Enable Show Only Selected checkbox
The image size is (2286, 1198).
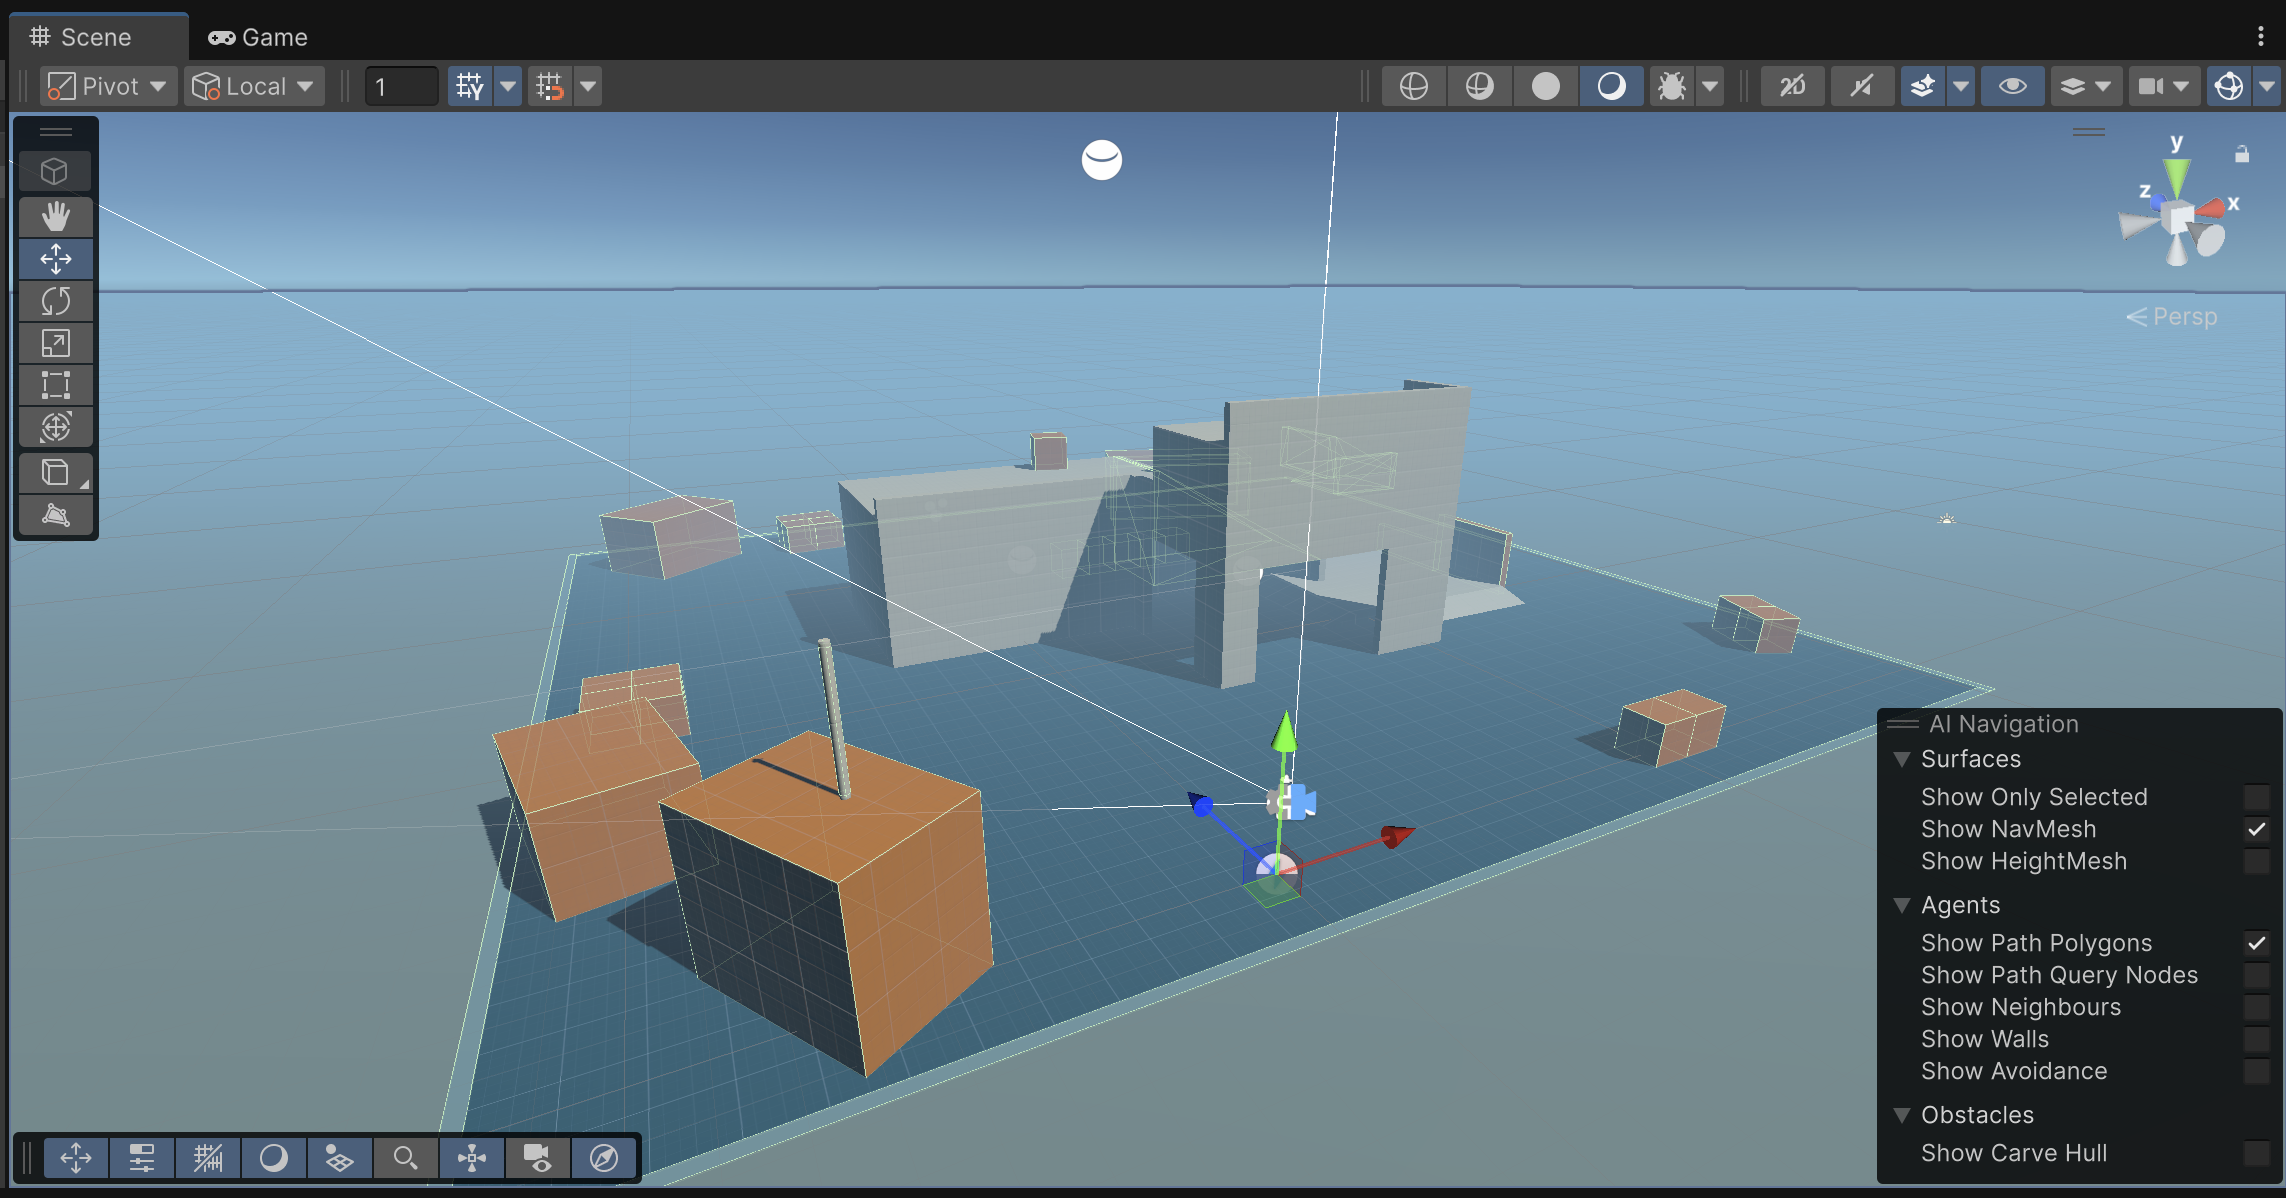[x=2256, y=797]
